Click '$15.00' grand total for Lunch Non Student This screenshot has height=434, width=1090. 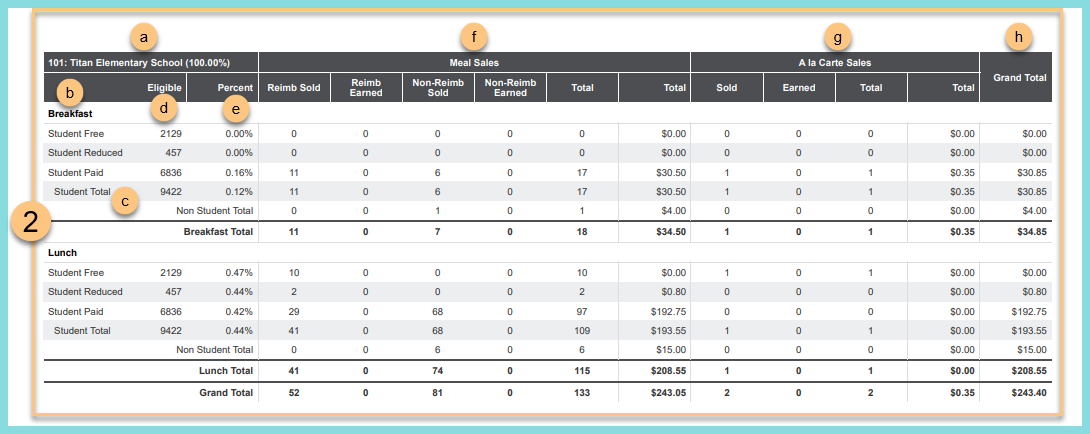tap(1031, 351)
